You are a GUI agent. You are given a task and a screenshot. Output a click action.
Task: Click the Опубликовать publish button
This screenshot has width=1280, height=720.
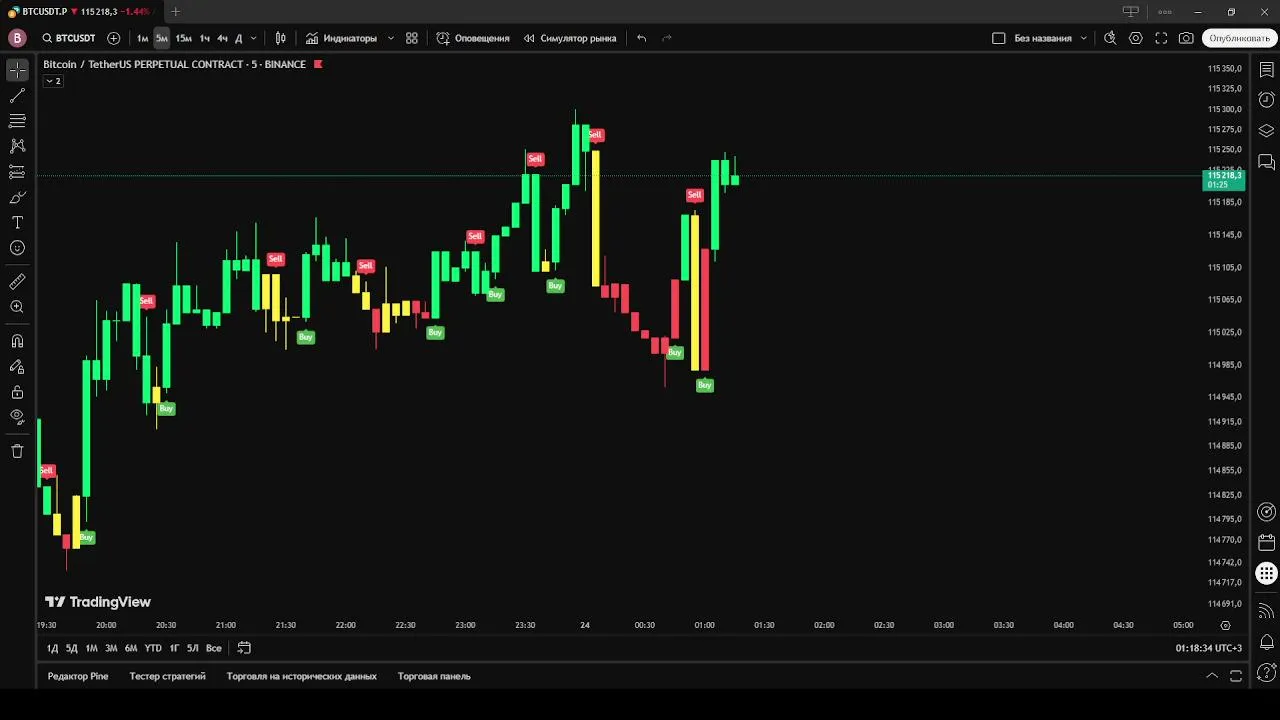(x=1239, y=38)
